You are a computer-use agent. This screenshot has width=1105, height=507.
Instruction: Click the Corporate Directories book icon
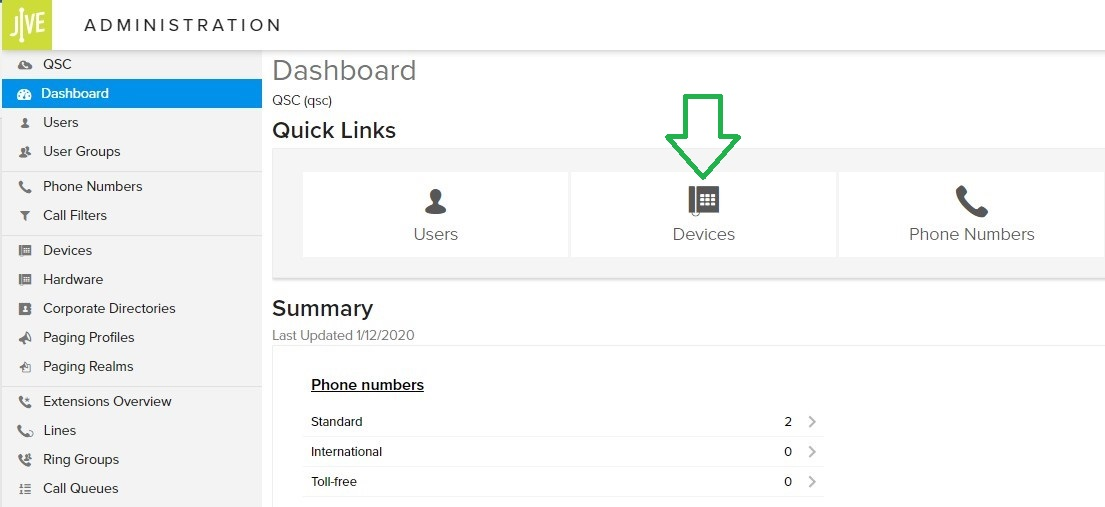click(25, 309)
